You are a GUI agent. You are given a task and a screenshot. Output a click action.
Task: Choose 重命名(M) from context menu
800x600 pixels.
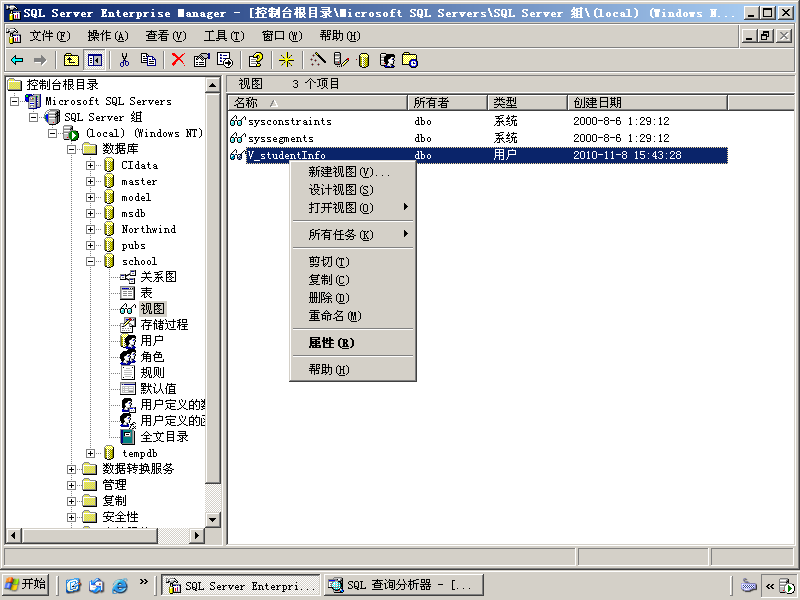(x=353, y=316)
